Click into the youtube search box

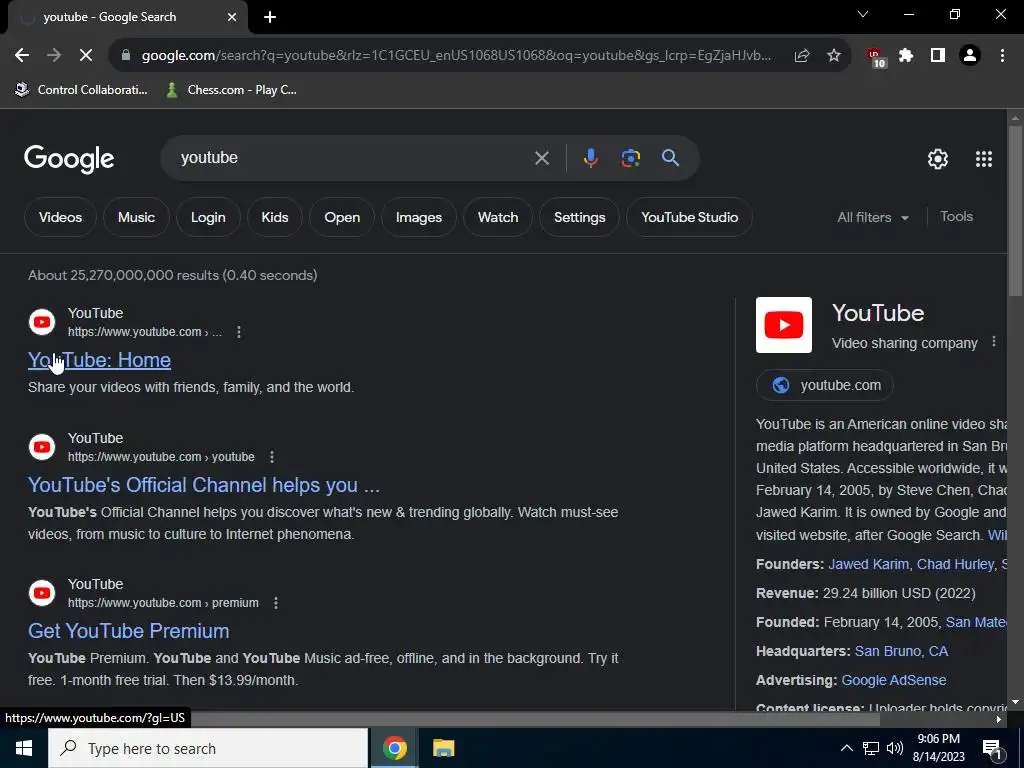pos(353,158)
